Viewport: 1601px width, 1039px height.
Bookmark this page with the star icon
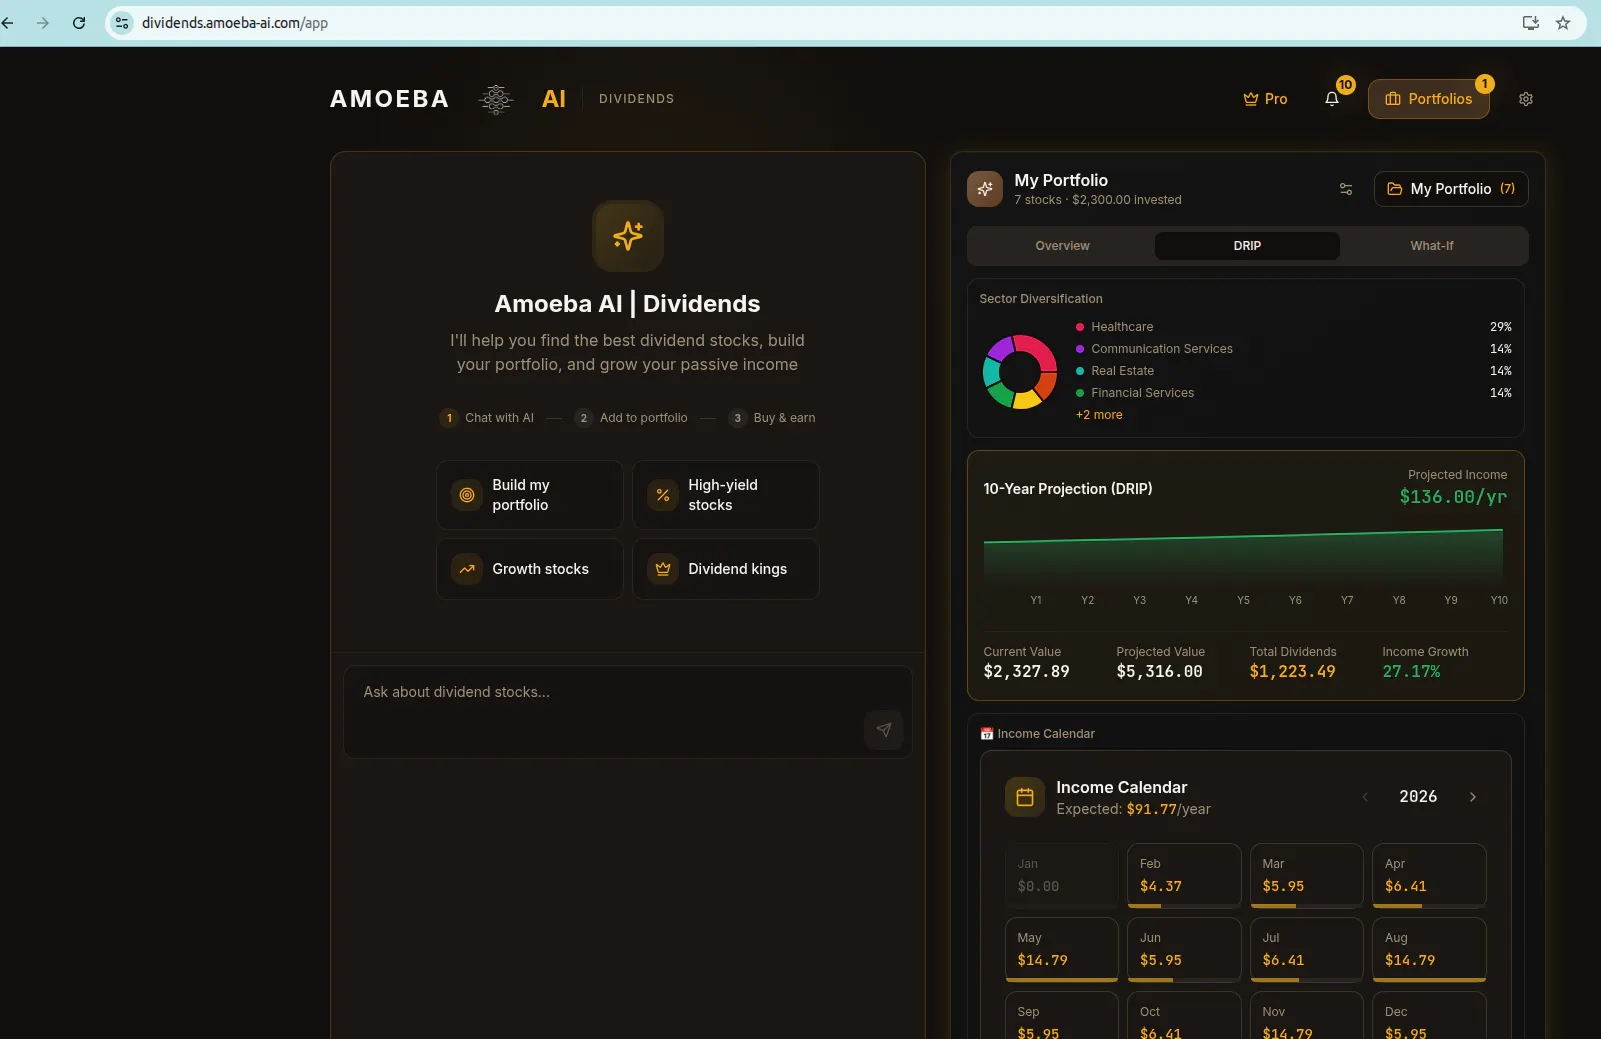(x=1563, y=23)
